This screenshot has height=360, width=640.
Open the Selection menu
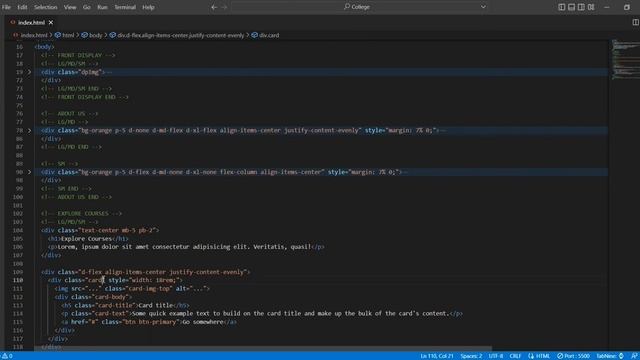[x=45, y=7]
